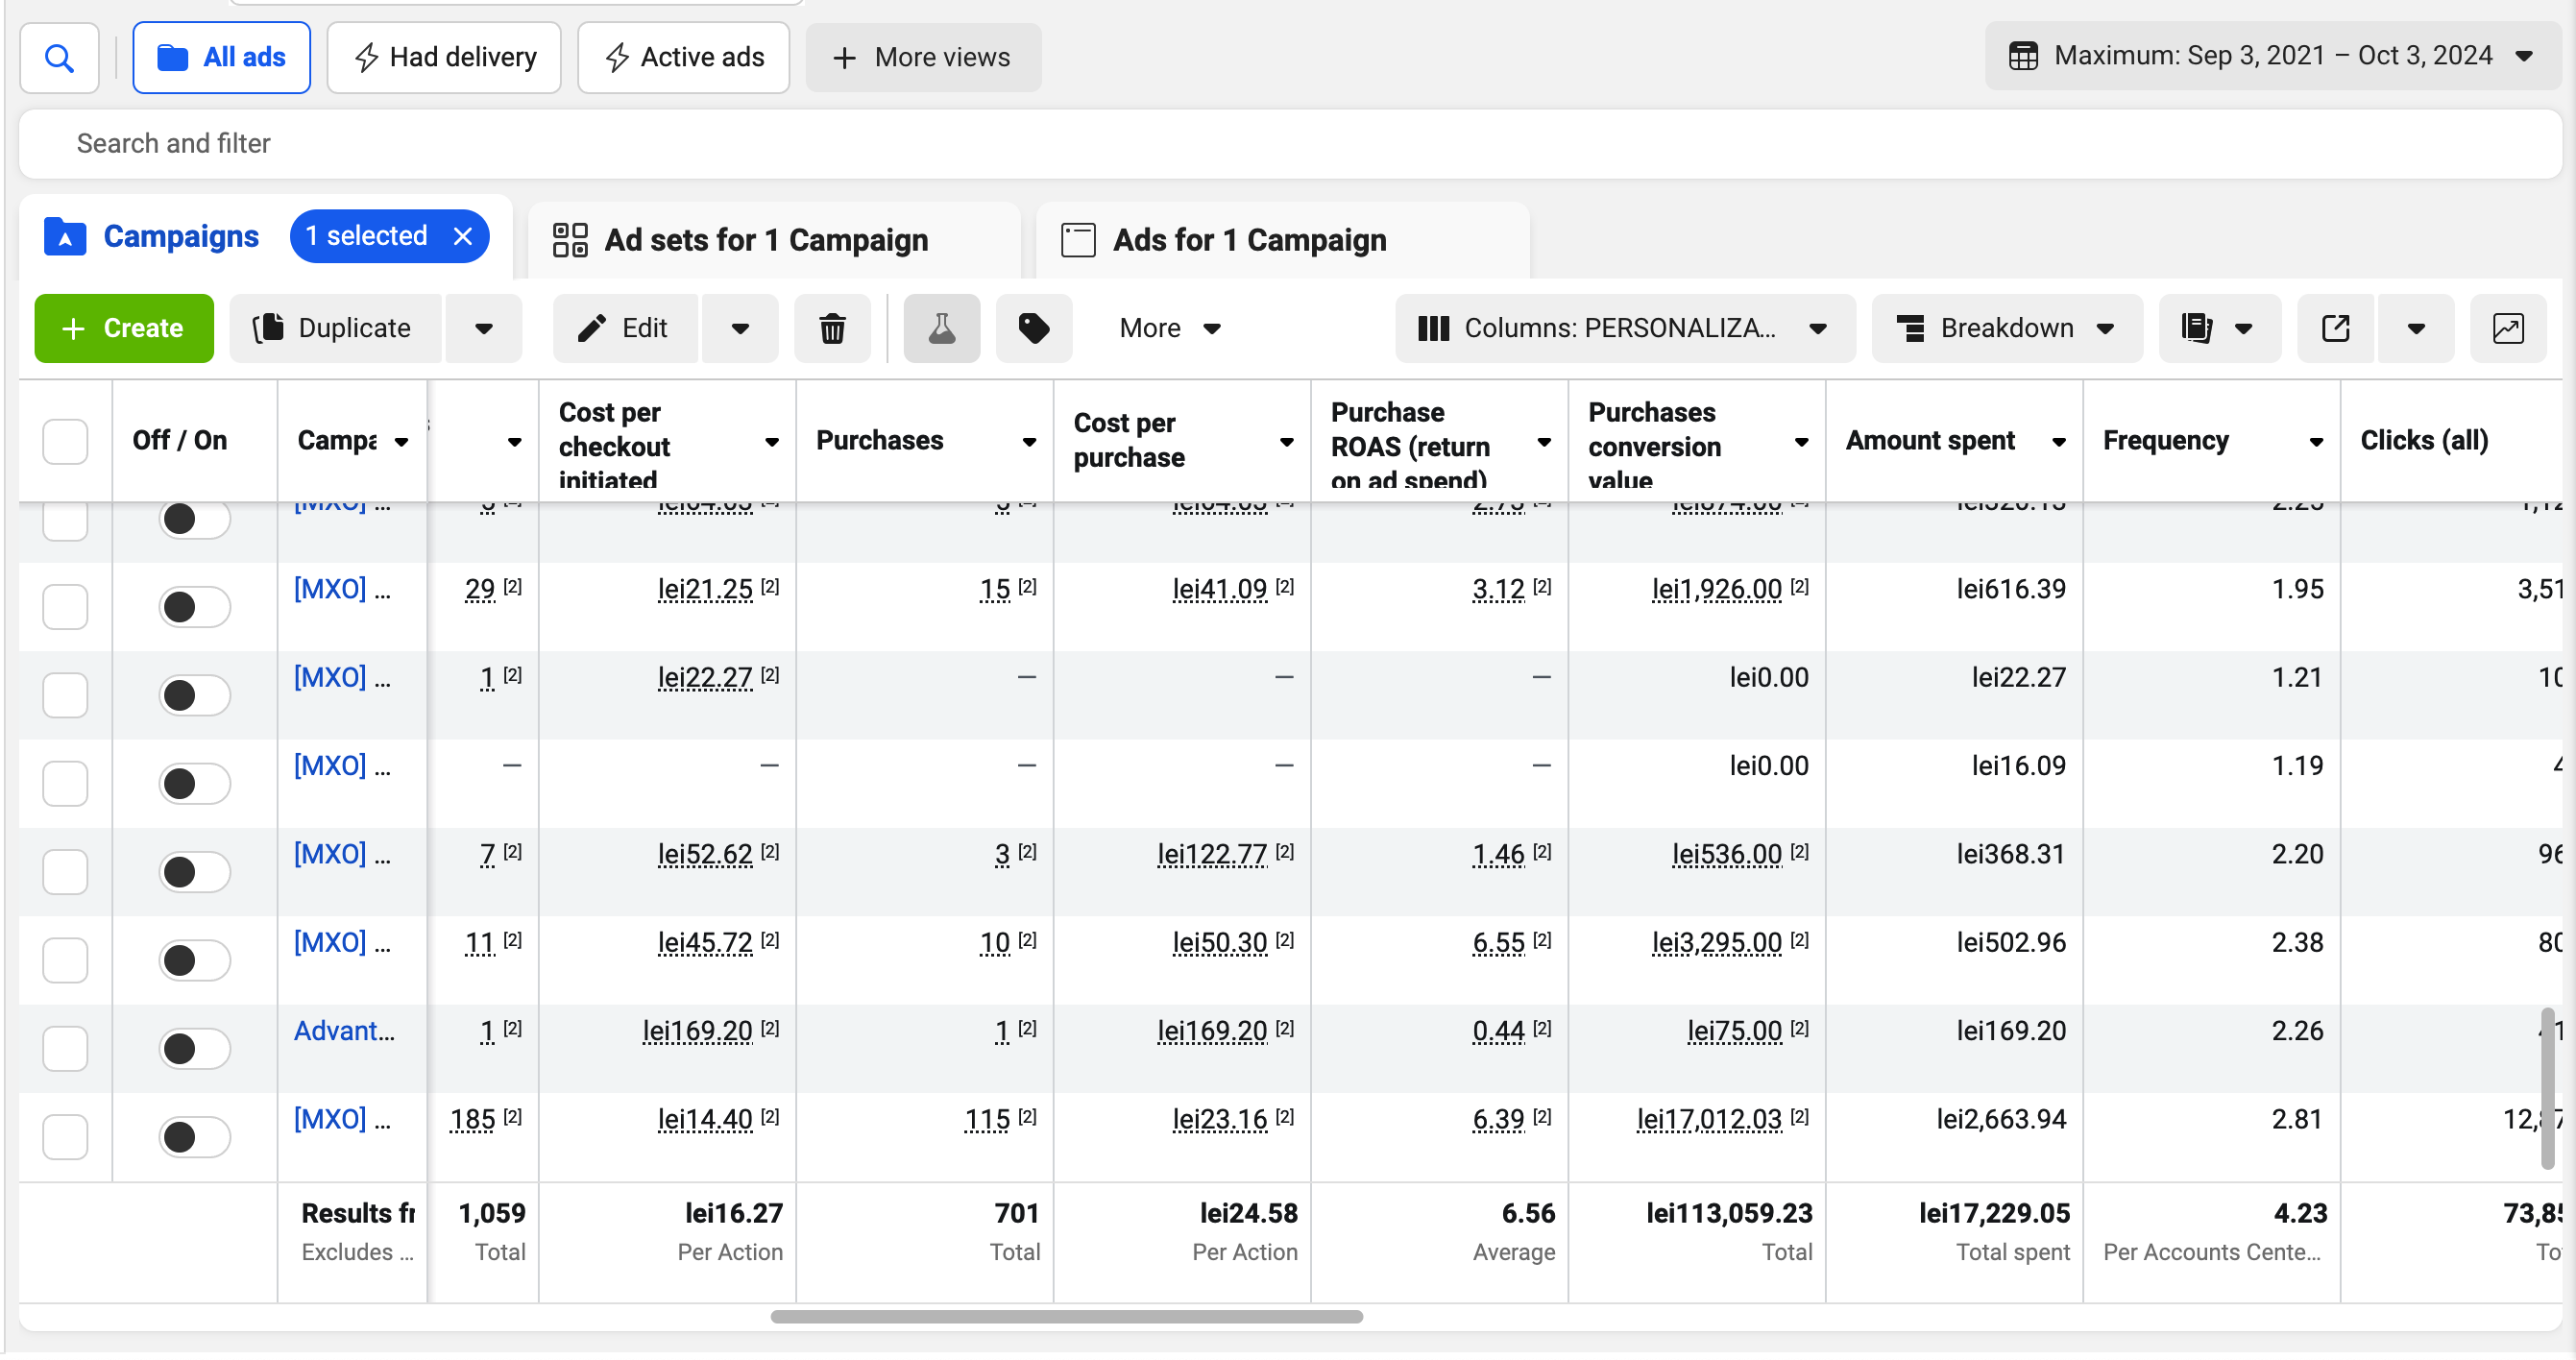
Task: Click the Columns bars icon
Action: coord(1433,328)
